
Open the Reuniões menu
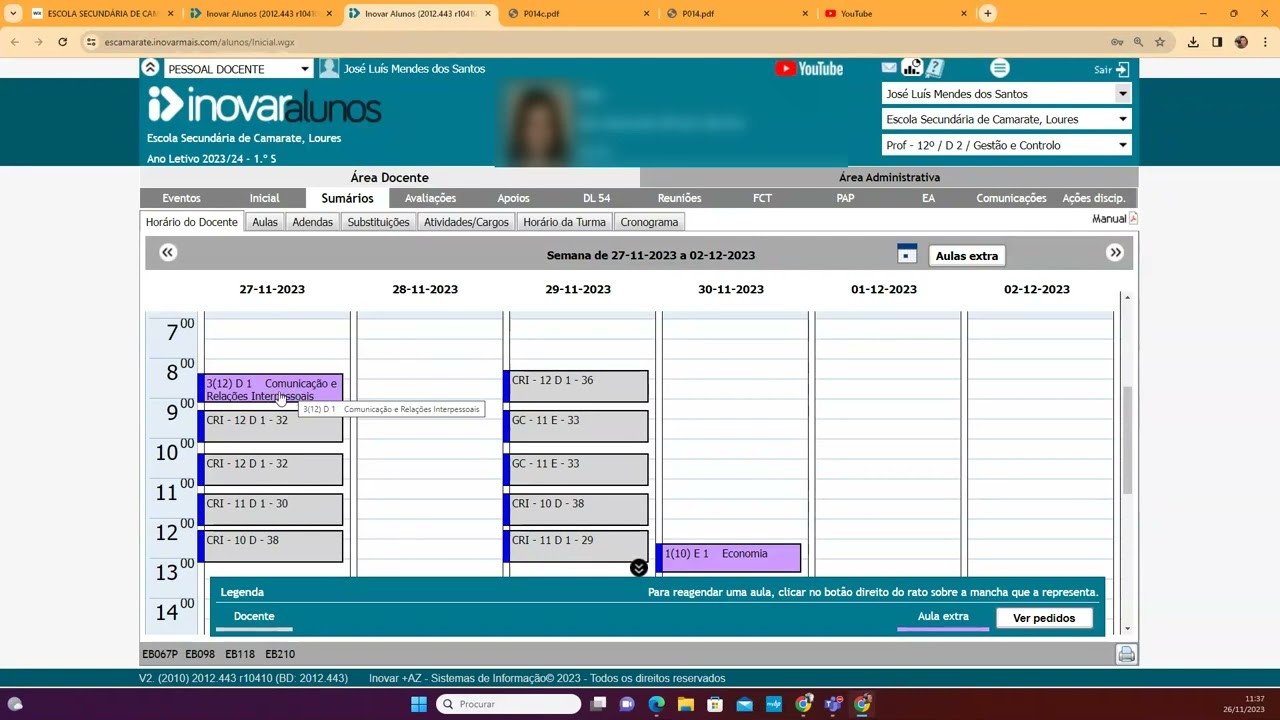click(679, 198)
